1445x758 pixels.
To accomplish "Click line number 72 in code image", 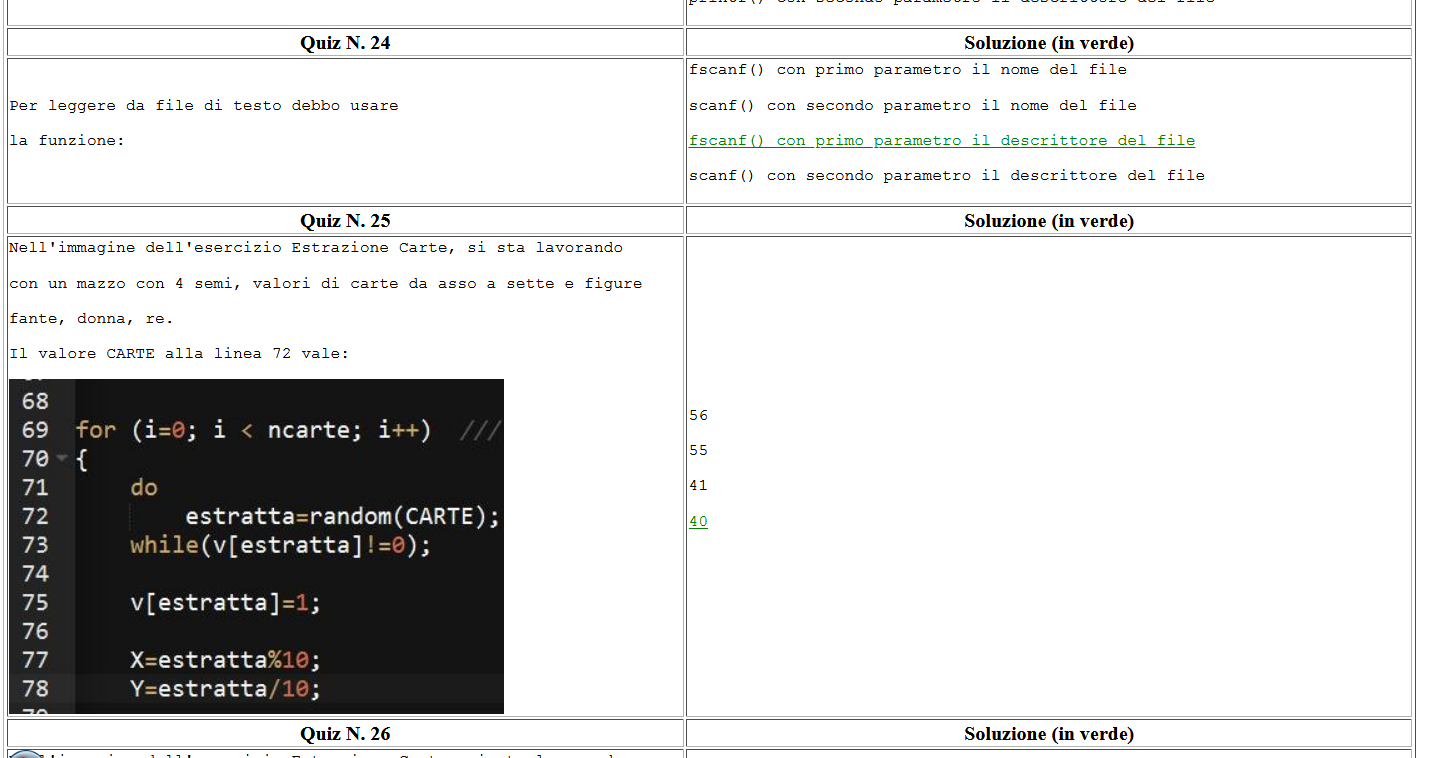I will pos(35,516).
